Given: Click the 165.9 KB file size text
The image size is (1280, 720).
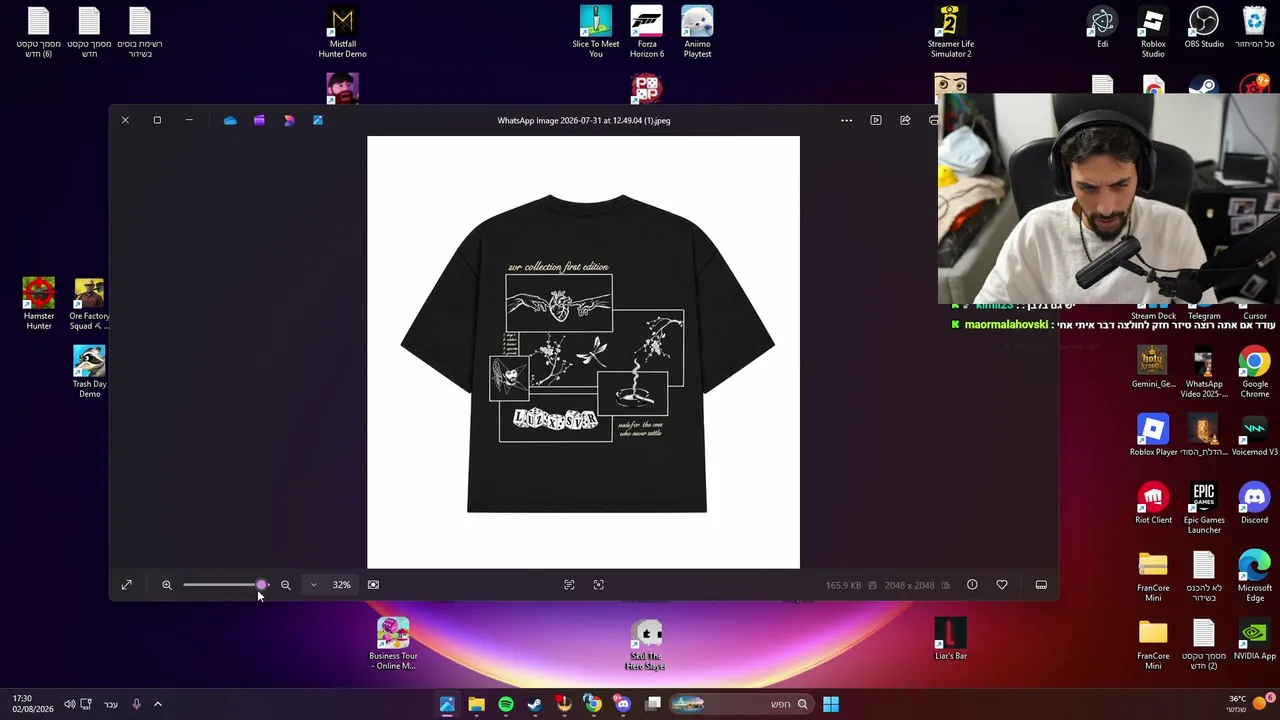Looking at the screenshot, I should pos(843,585).
